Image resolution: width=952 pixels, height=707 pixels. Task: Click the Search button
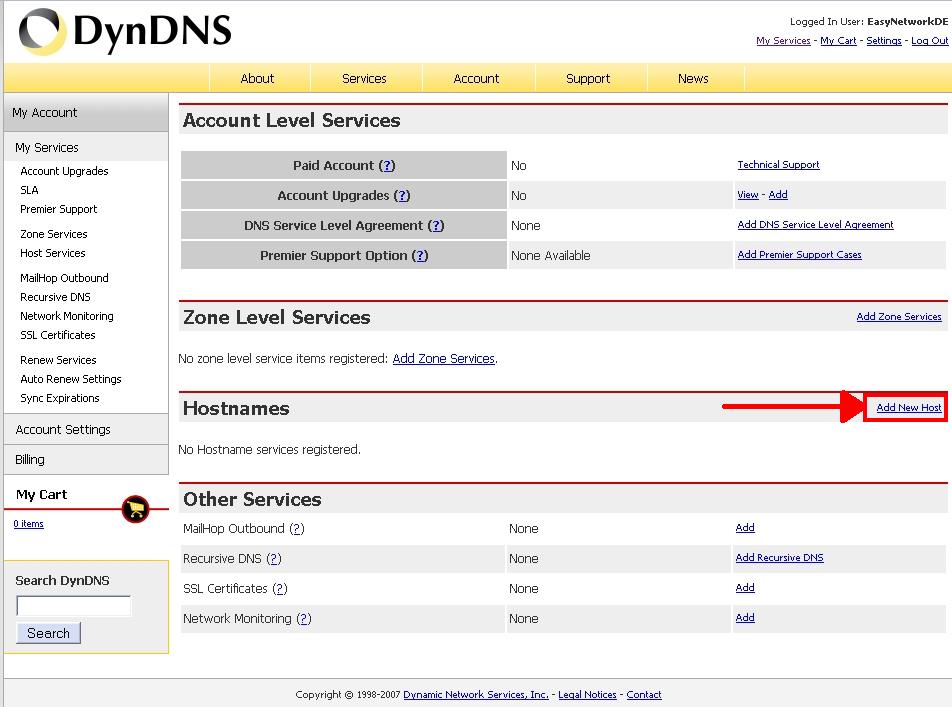(49, 633)
